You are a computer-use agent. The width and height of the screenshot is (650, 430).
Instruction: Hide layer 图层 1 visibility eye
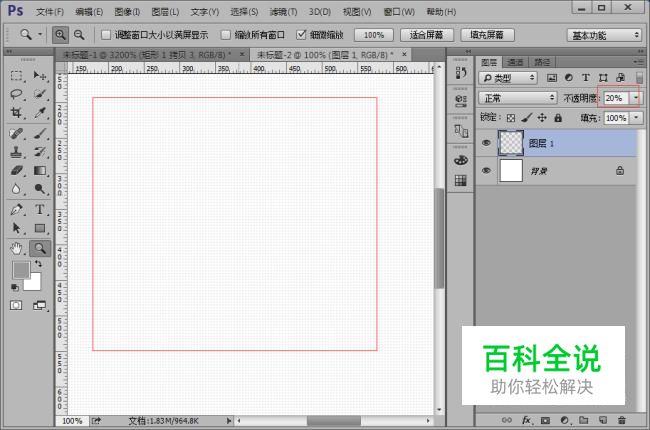pyautogui.click(x=486, y=143)
